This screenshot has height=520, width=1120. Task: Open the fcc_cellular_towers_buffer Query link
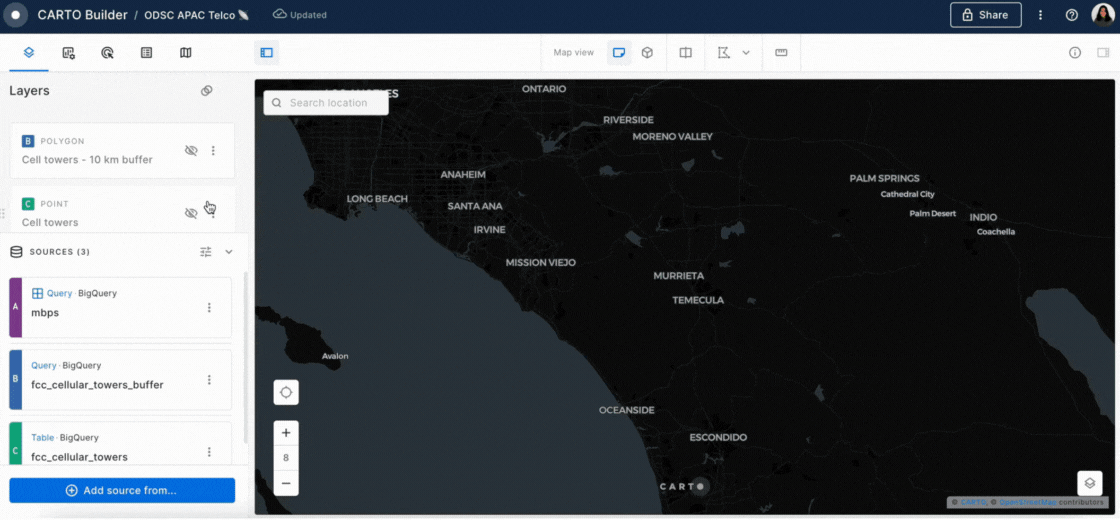pyautogui.click(x=44, y=365)
